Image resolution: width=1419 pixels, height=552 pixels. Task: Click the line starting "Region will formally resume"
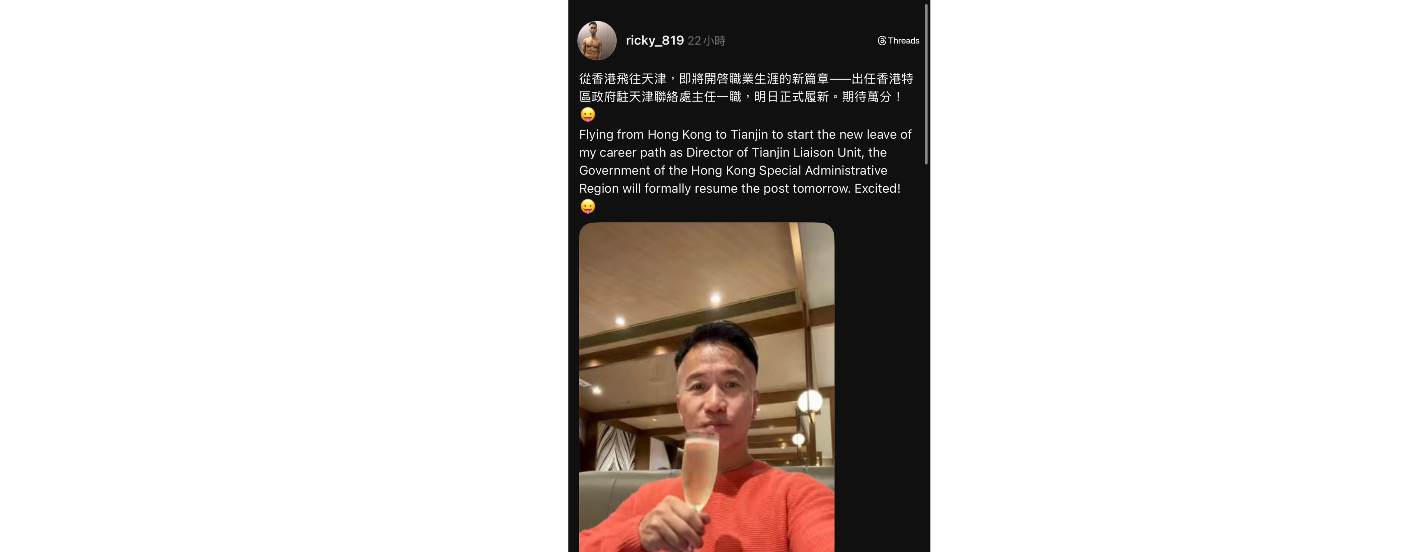(740, 189)
